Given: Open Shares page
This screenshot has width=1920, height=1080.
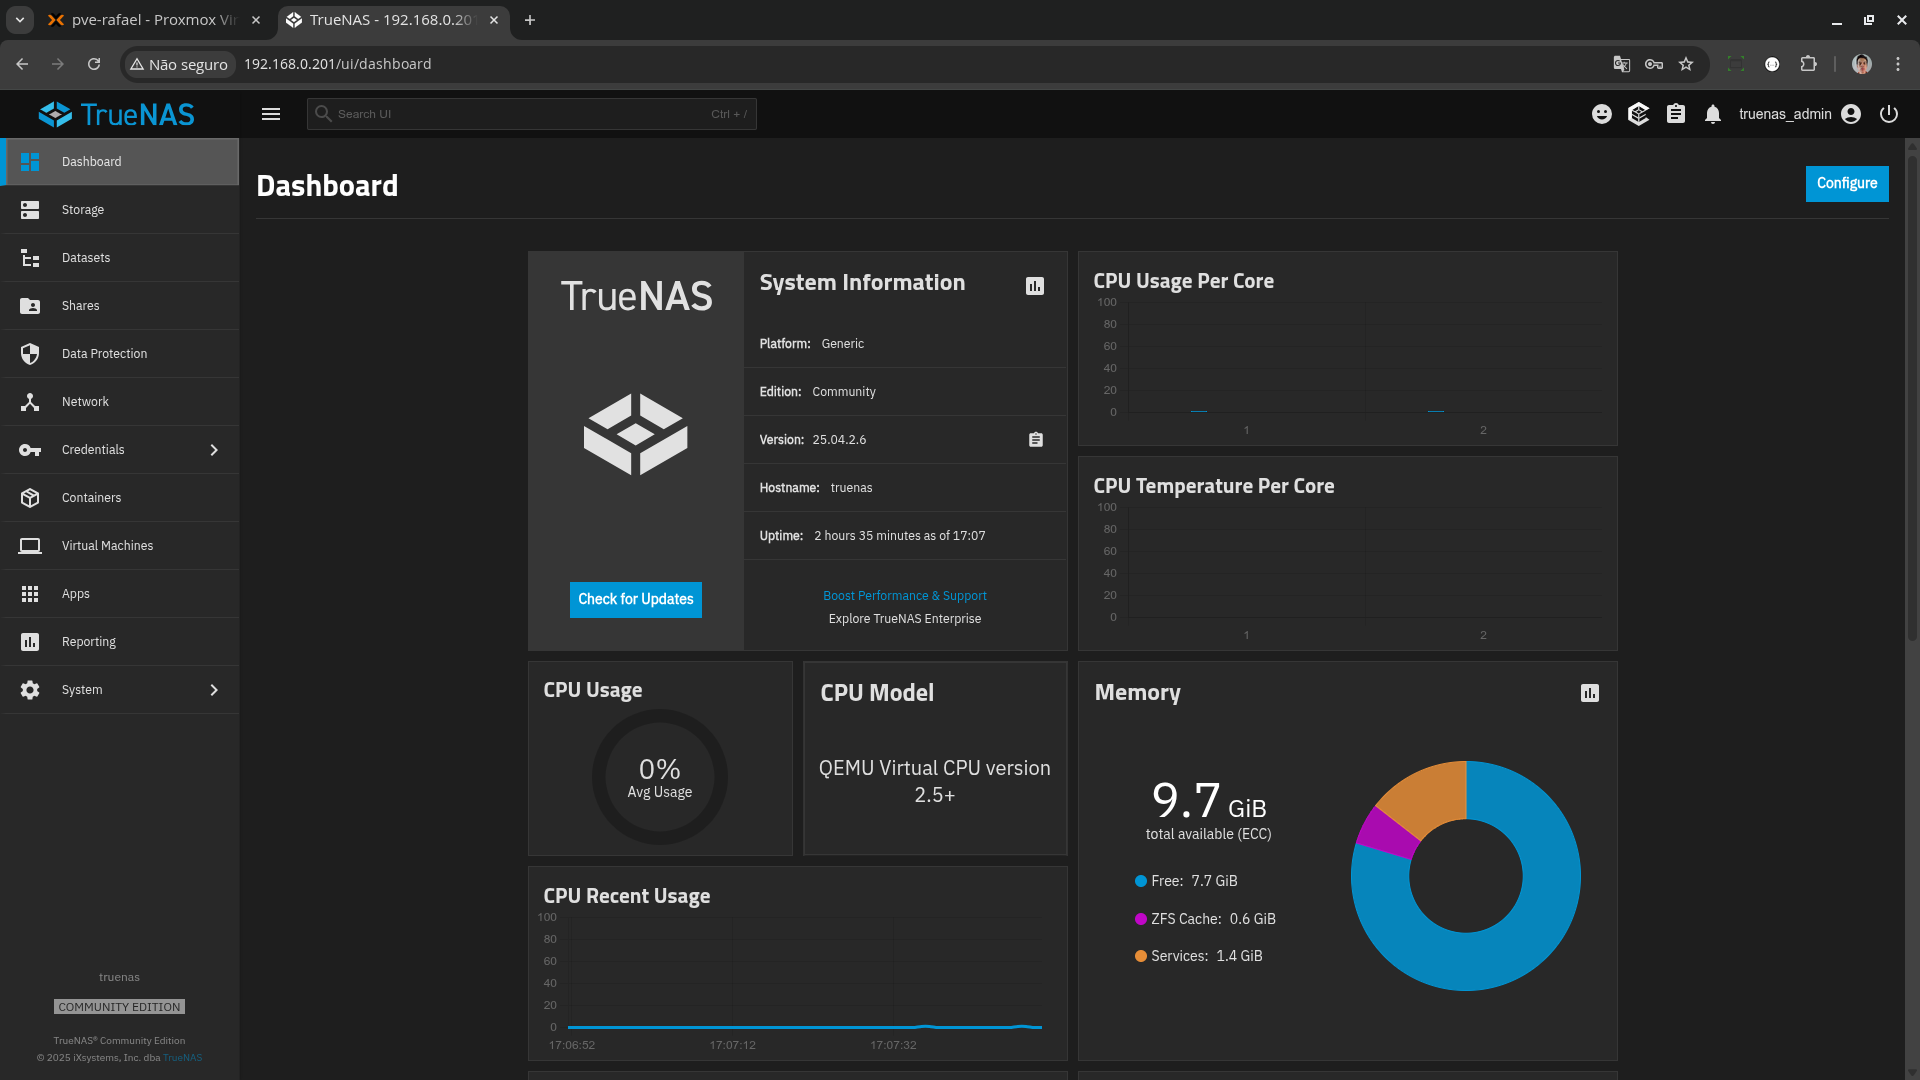Looking at the screenshot, I should tap(121, 306).
